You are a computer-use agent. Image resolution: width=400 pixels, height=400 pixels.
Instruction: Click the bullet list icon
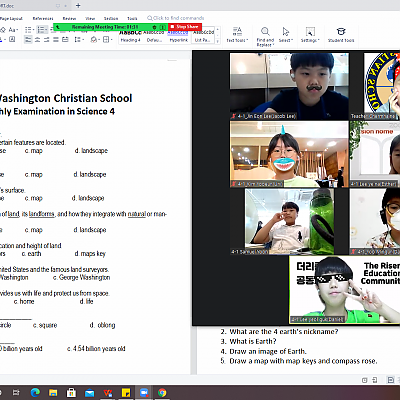(28, 30)
